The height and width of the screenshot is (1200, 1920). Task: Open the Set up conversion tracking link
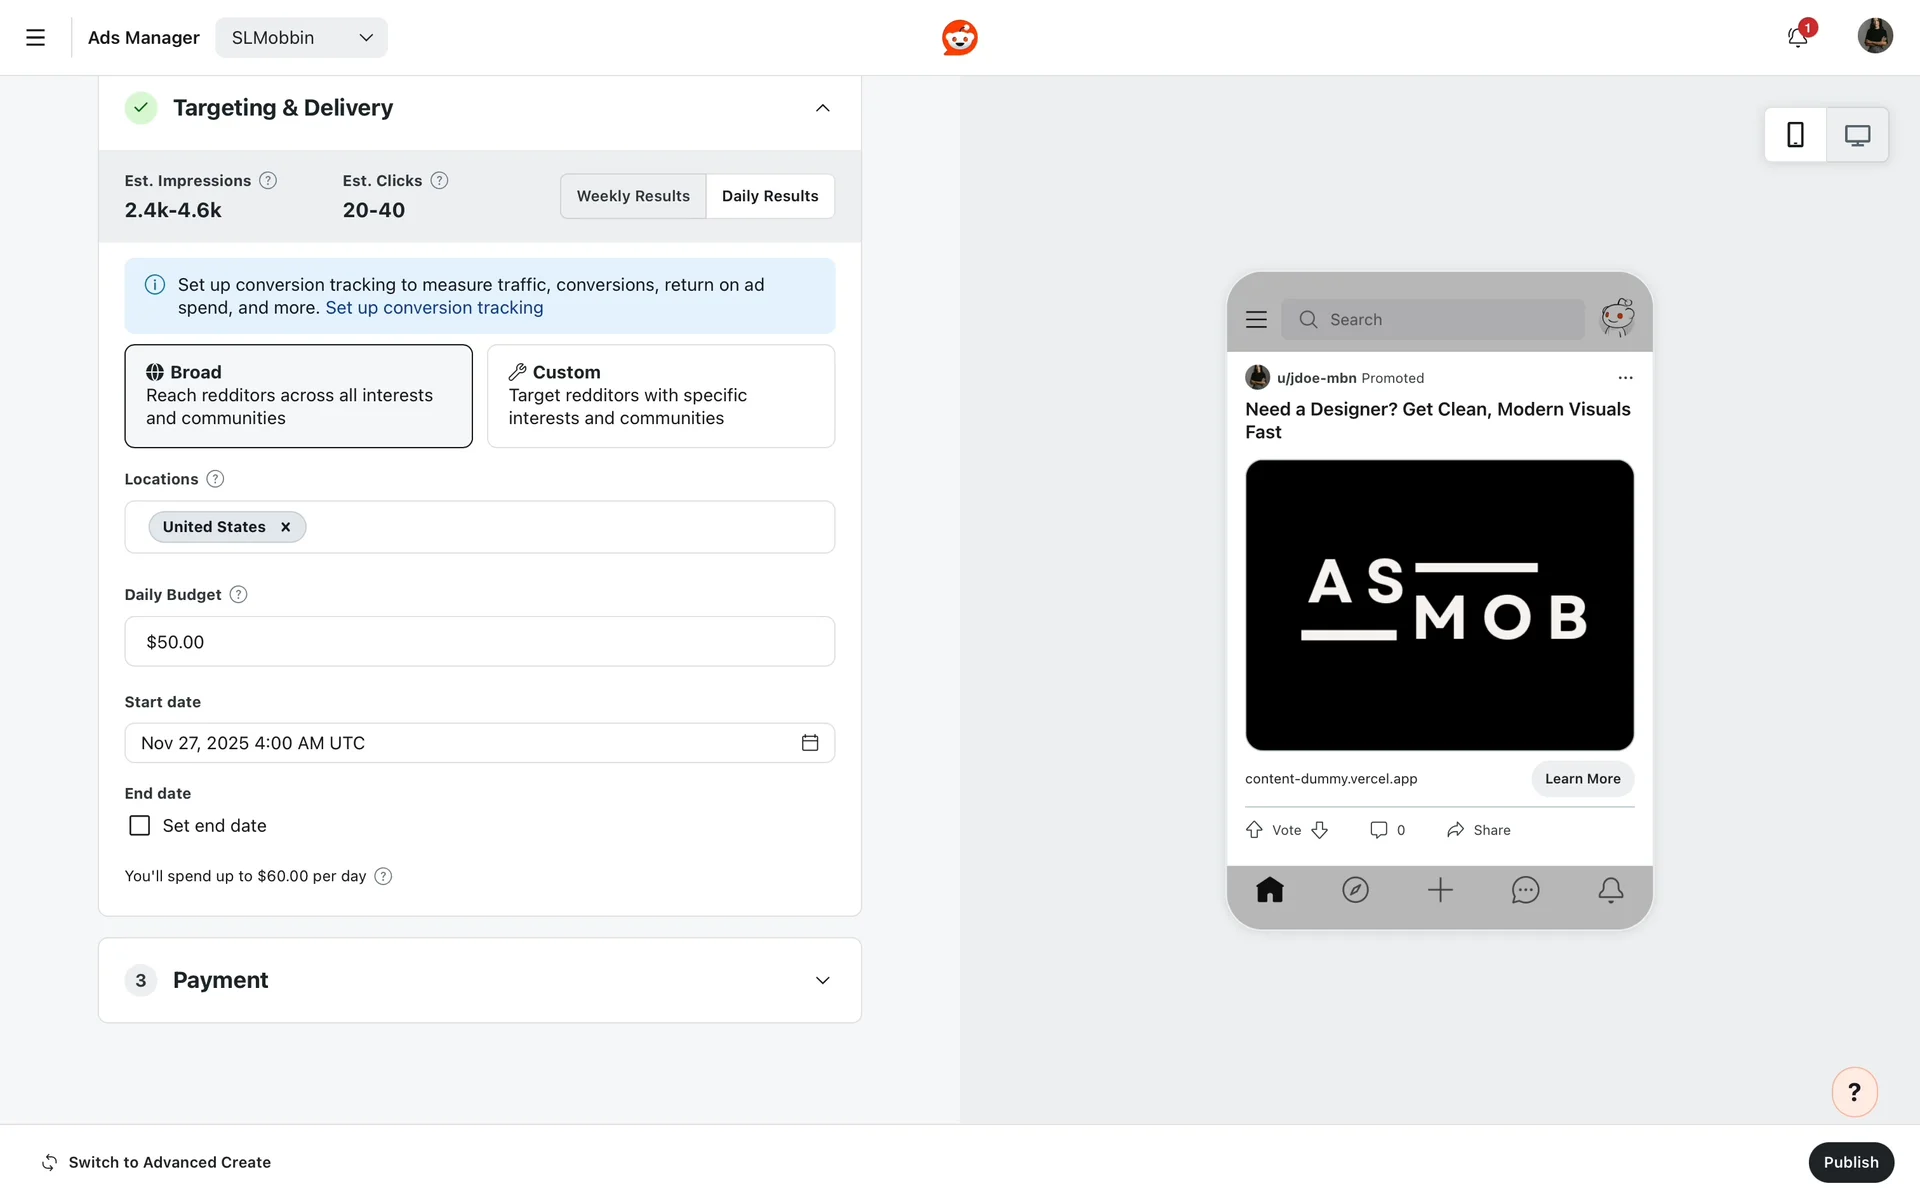pyautogui.click(x=434, y=308)
